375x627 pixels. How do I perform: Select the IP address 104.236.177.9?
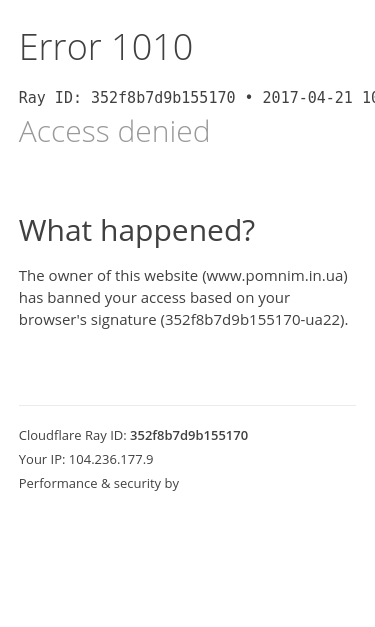coord(111,459)
